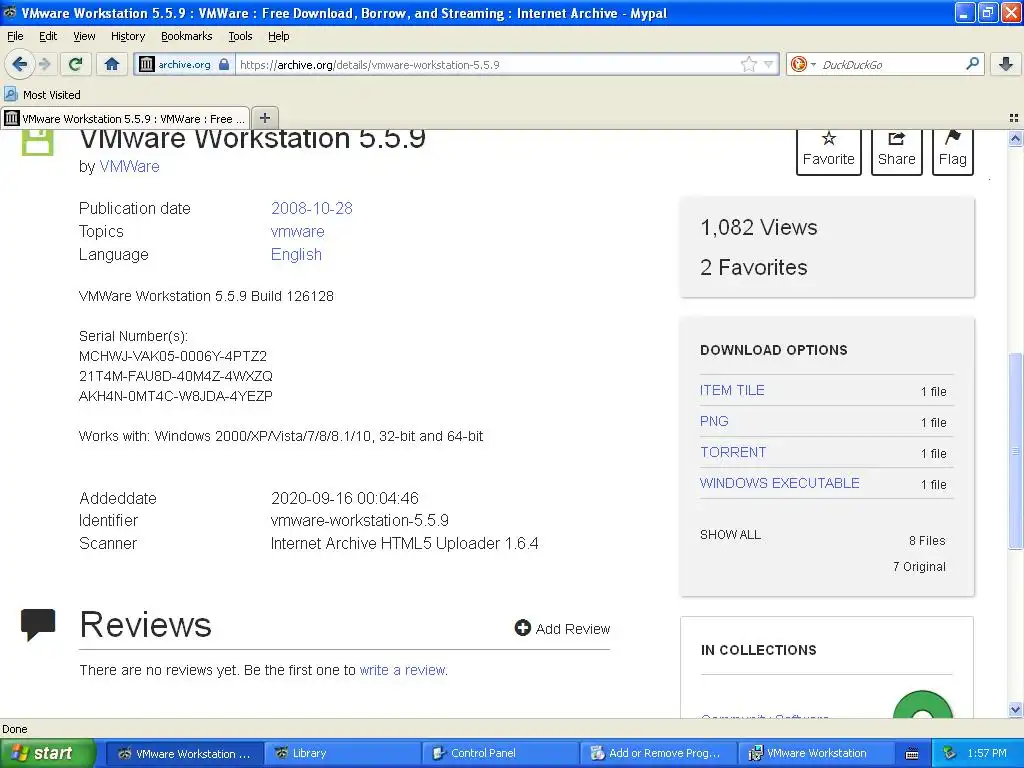Viewport: 1024px width, 768px height.
Task: Open the File menu
Action: click(x=15, y=36)
